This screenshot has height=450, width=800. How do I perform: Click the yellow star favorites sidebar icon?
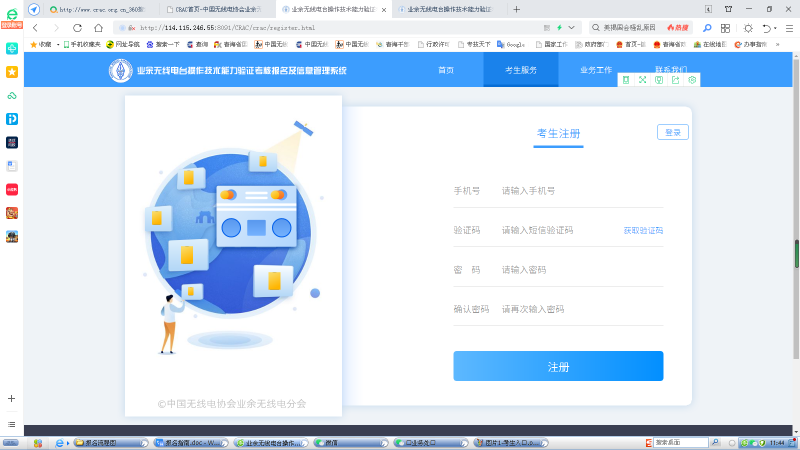[12, 72]
